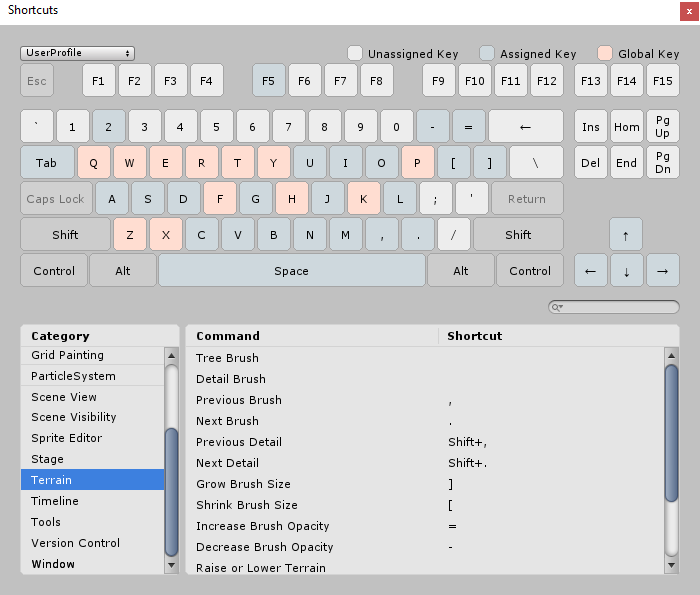Select the Shrink Brush Size command
Viewport: 700px width, 595px height.
[425, 505]
